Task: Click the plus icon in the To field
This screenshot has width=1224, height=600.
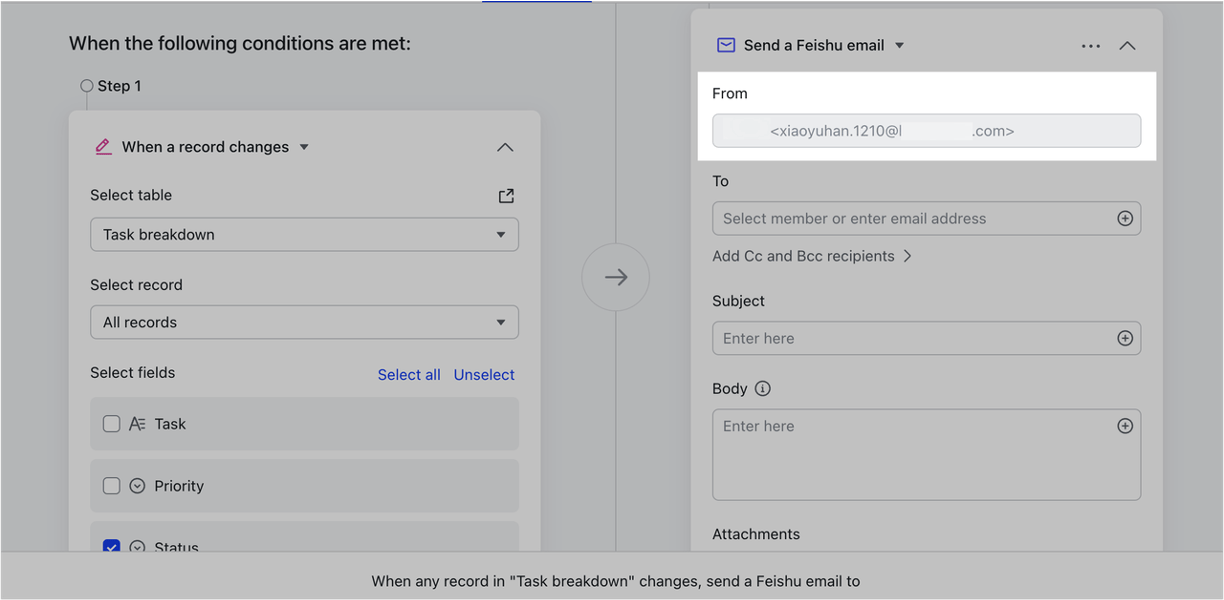Action: coord(1124,217)
